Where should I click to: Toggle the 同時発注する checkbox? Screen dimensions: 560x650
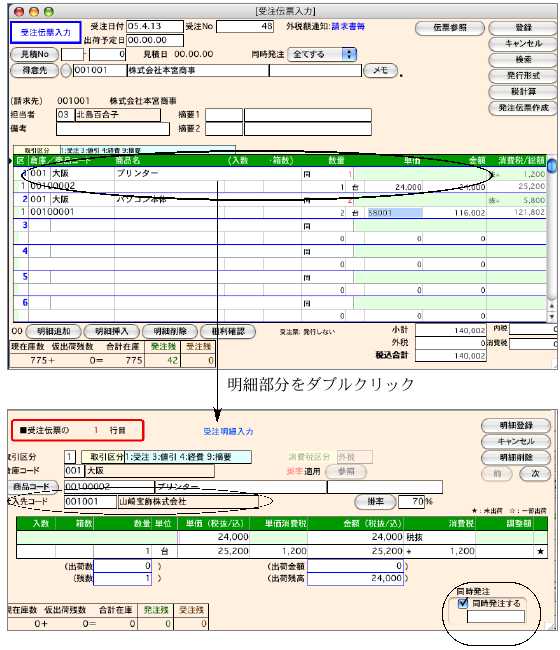coord(463,604)
